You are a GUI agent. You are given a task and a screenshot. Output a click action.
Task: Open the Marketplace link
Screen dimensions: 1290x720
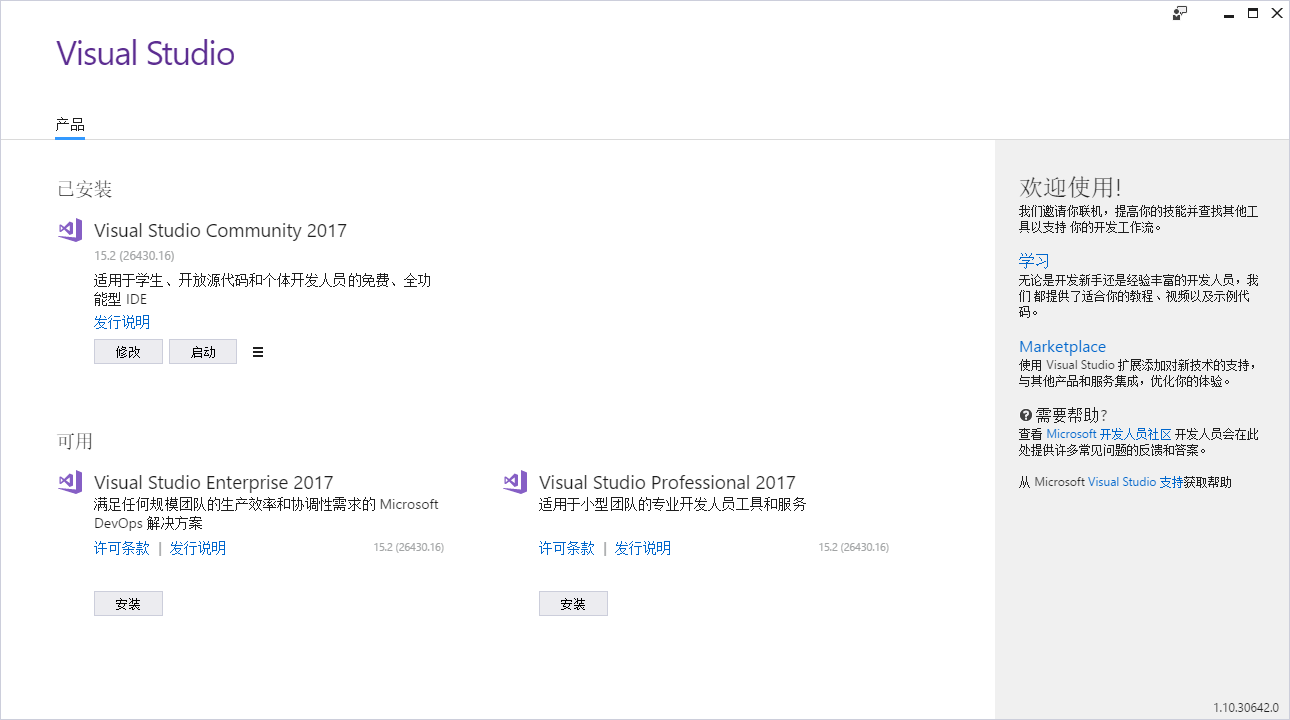pyautogui.click(x=1062, y=347)
